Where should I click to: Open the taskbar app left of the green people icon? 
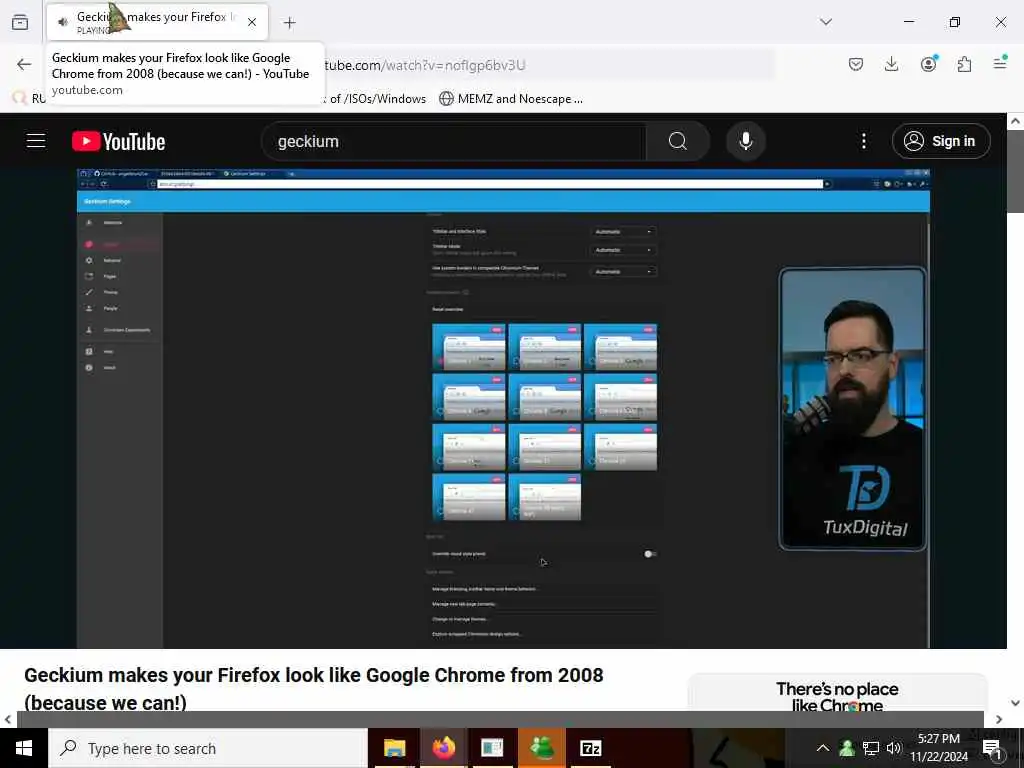click(492, 748)
